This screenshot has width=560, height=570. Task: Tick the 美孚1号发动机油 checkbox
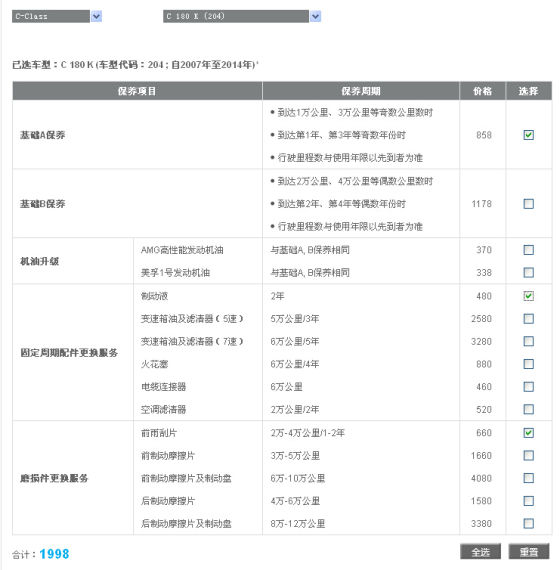pos(528,272)
